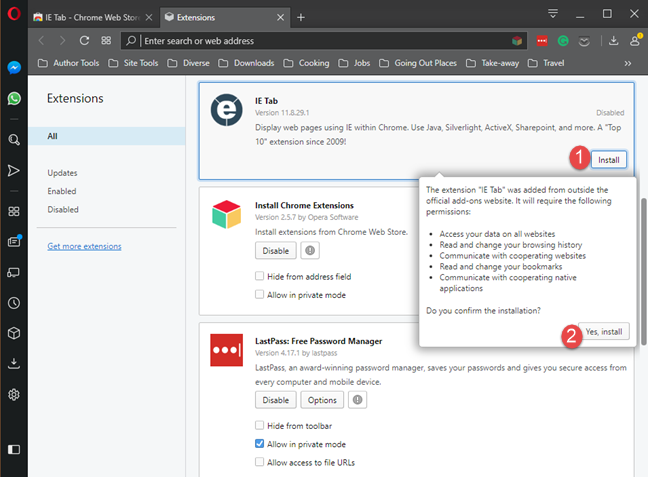Open History via the sidebar clock icon
Viewport: 648px width, 477px height.
pos(14,302)
